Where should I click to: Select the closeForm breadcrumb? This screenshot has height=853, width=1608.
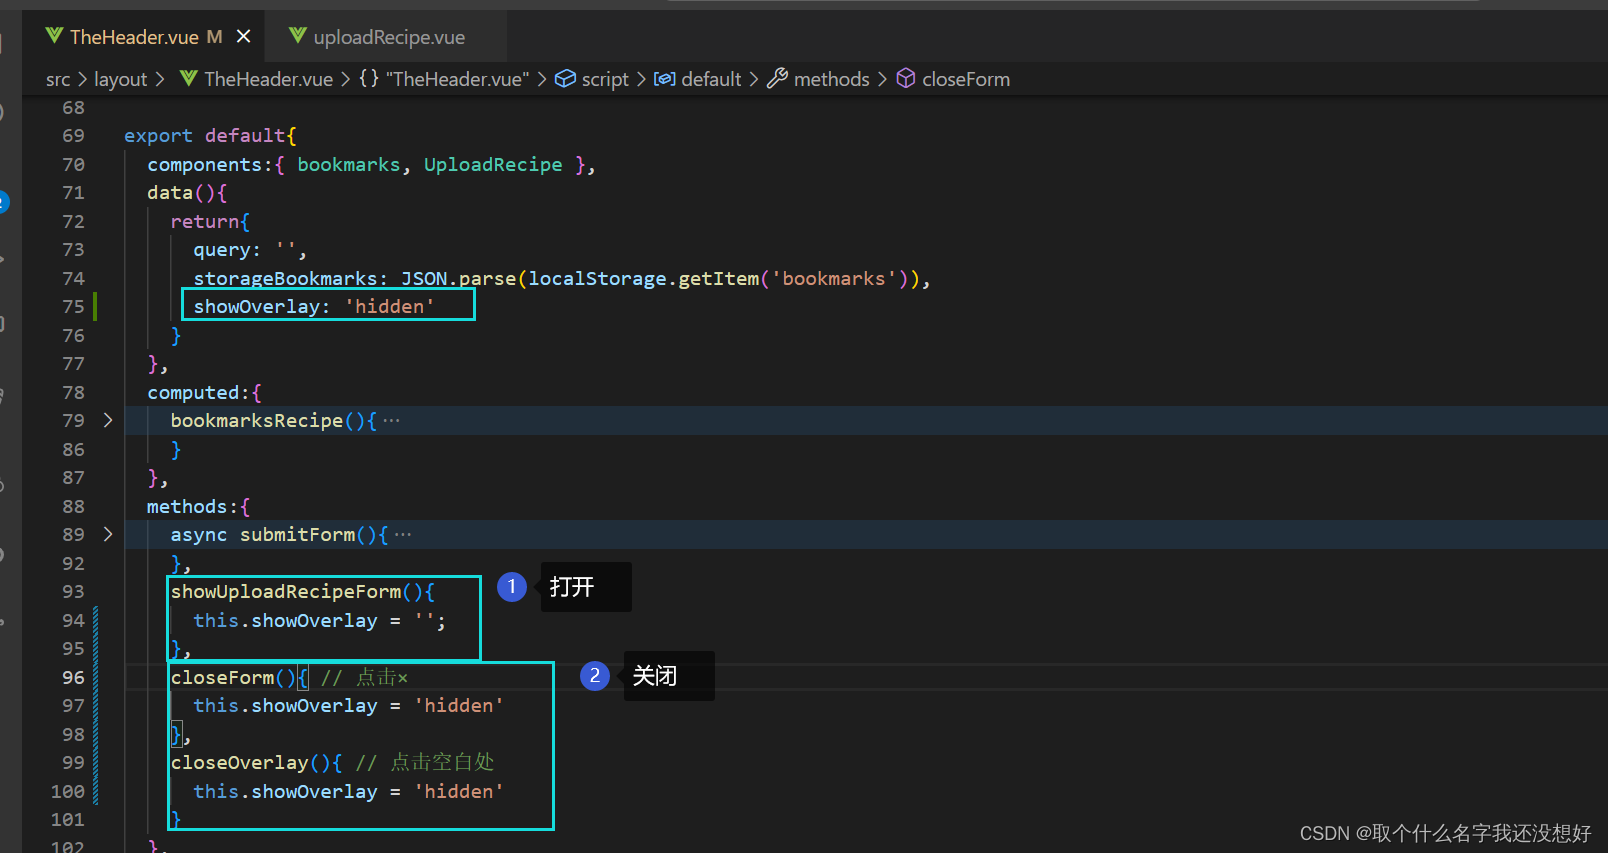point(966,79)
